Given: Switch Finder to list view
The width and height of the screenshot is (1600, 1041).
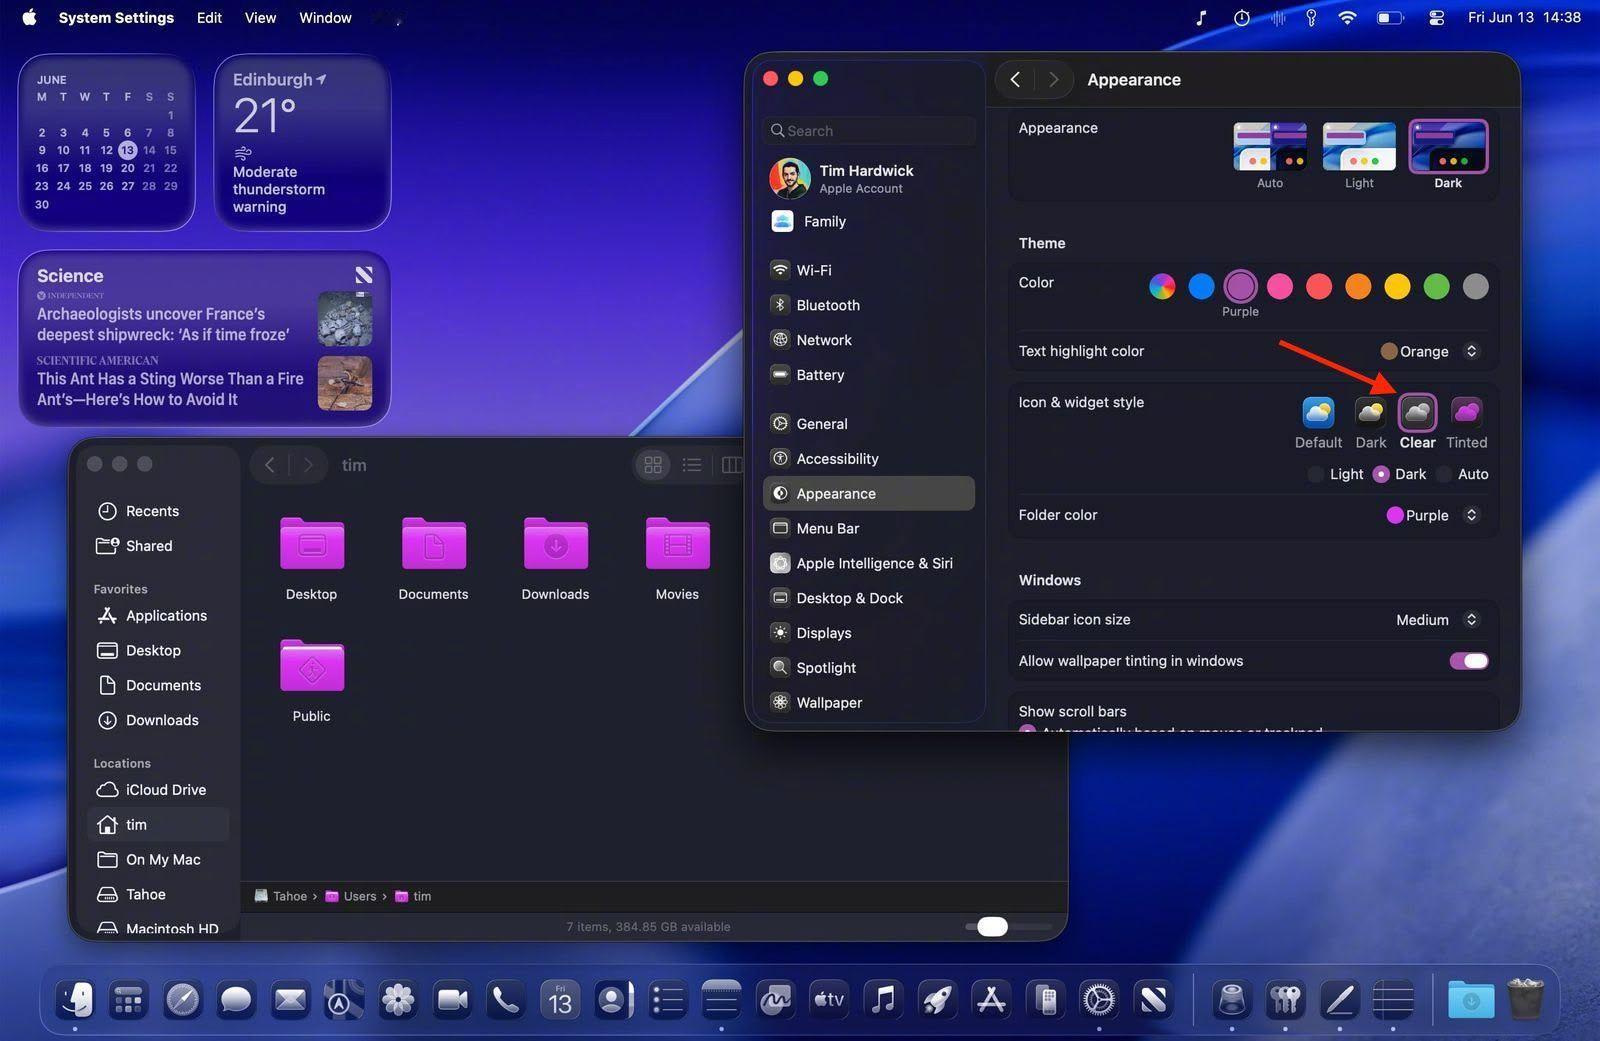Looking at the screenshot, I should [692, 465].
